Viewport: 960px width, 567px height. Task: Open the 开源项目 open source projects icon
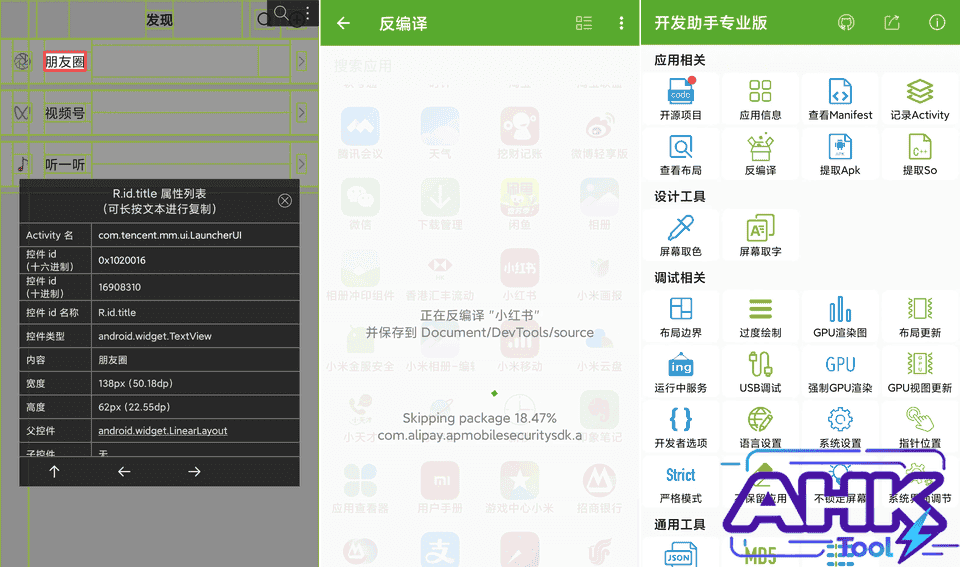point(680,99)
